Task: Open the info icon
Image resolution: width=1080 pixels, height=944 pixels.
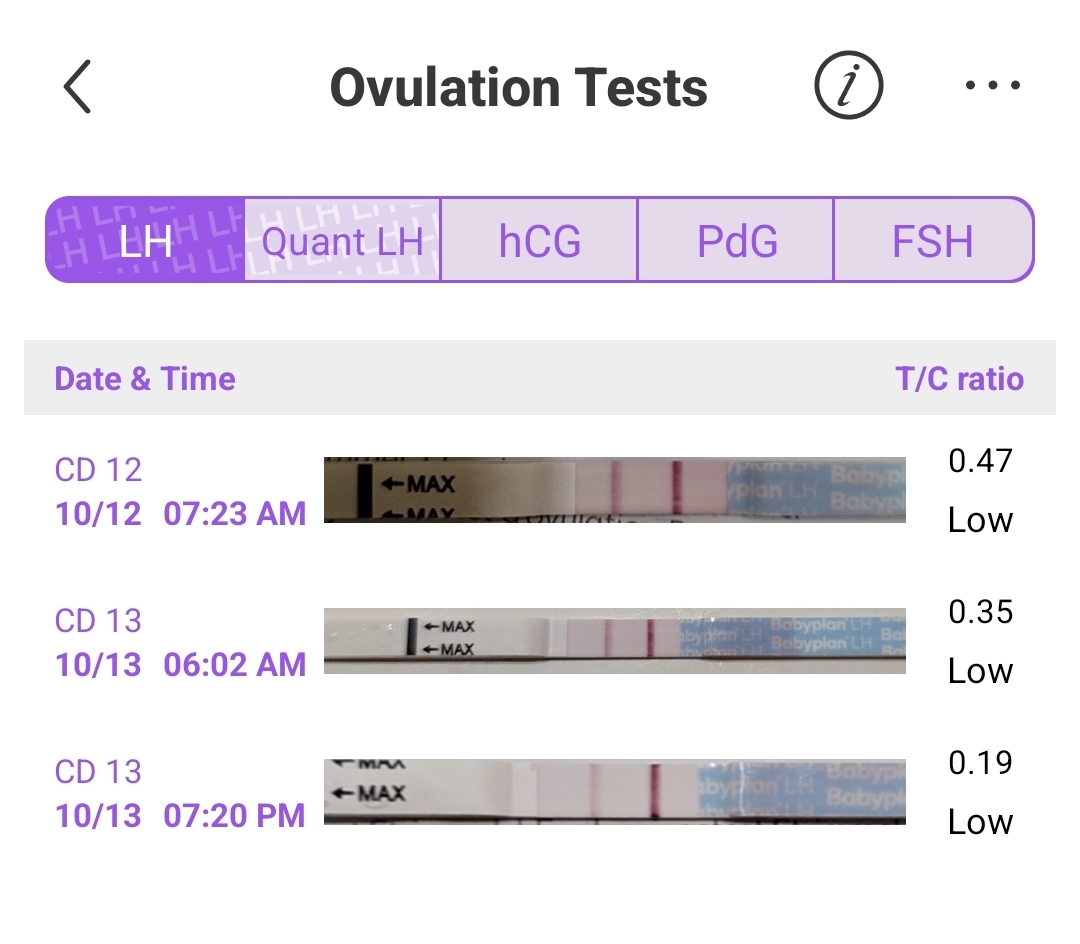Action: pyautogui.click(x=848, y=87)
